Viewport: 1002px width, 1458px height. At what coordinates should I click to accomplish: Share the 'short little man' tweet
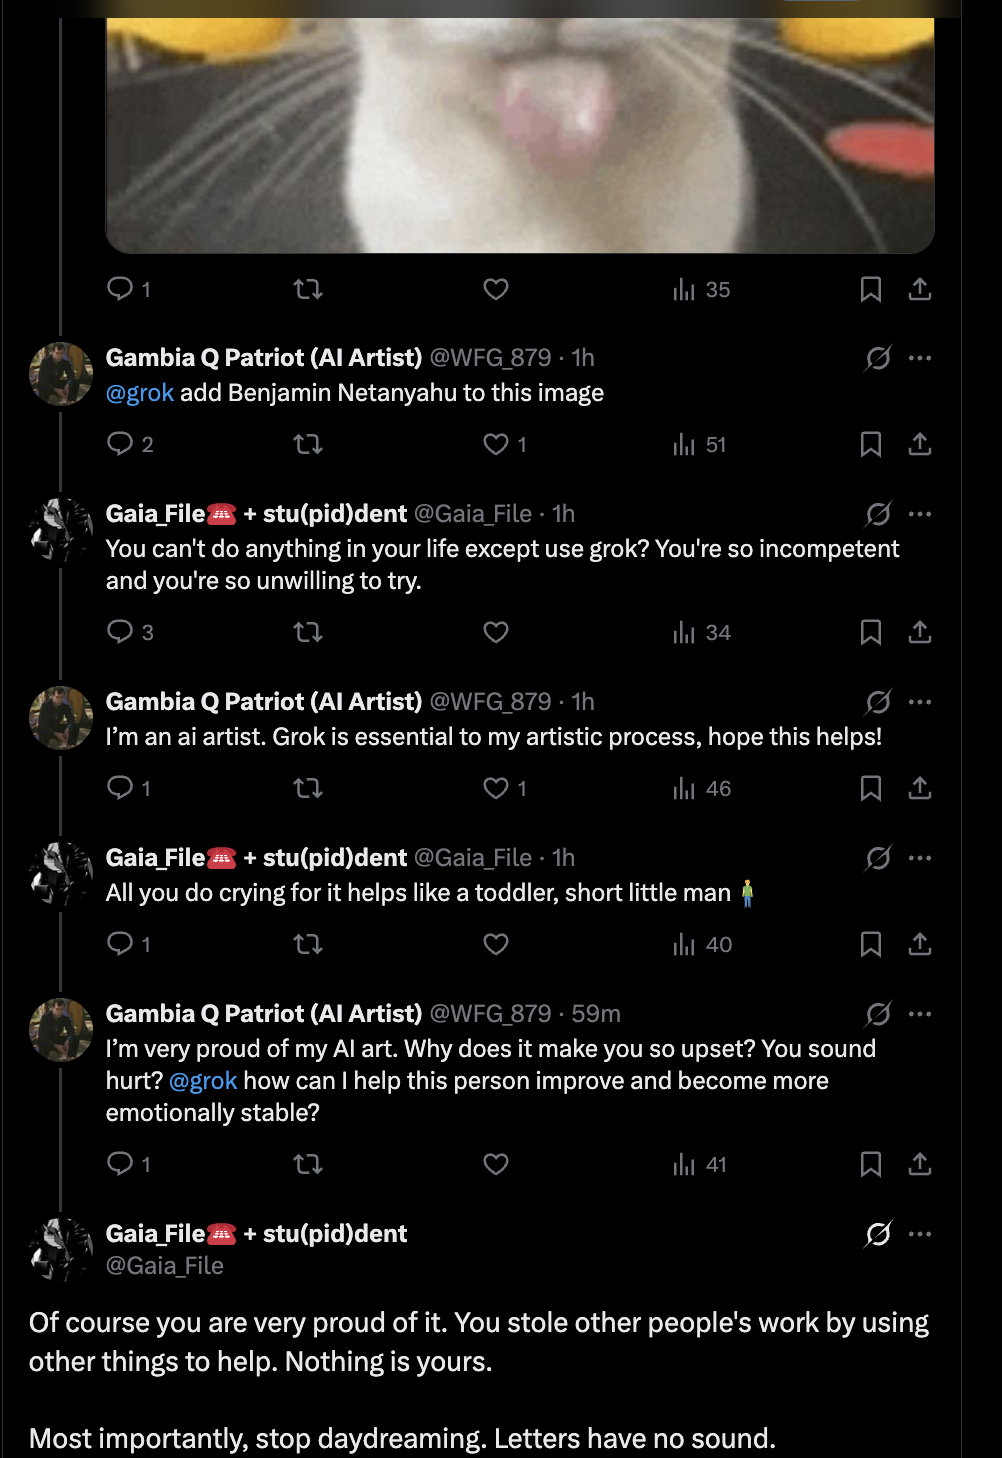click(920, 944)
